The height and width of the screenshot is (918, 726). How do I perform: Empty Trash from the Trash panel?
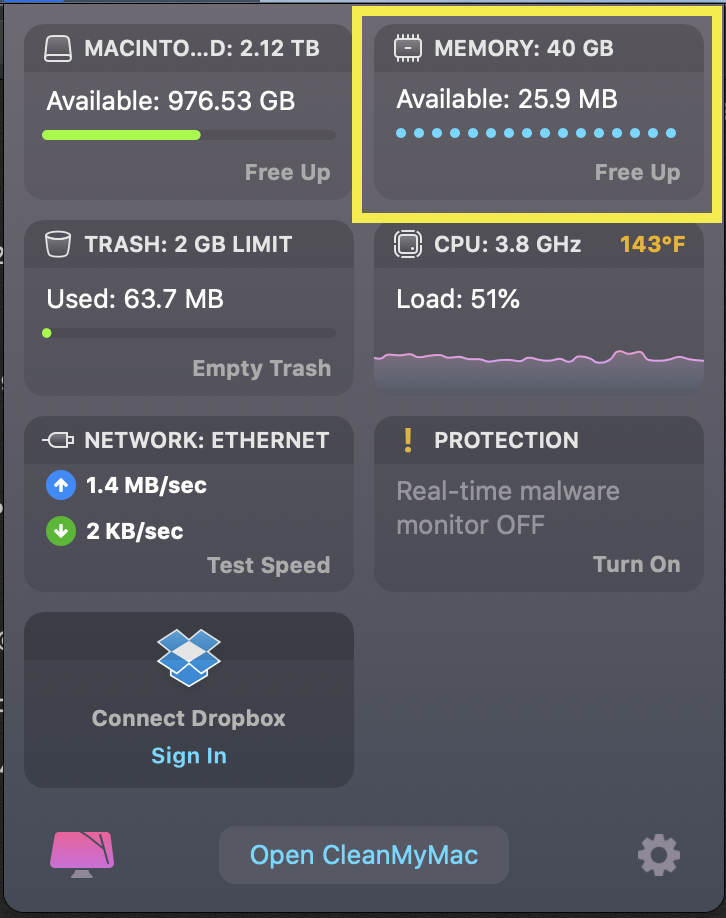(261, 369)
